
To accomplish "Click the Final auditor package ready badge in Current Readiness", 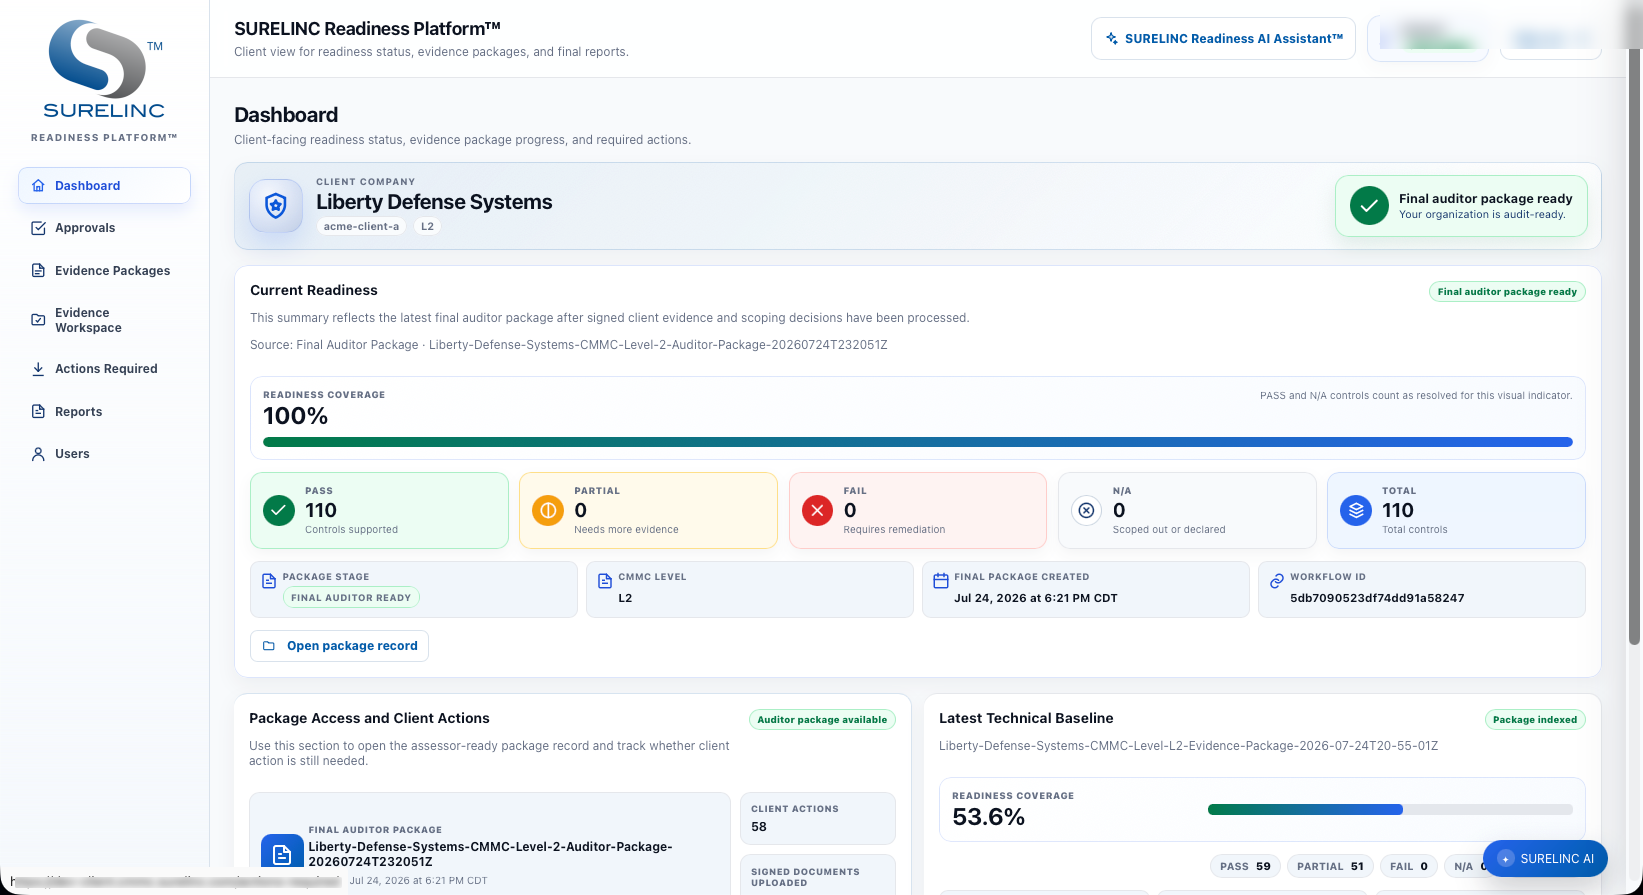I will point(1507,292).
